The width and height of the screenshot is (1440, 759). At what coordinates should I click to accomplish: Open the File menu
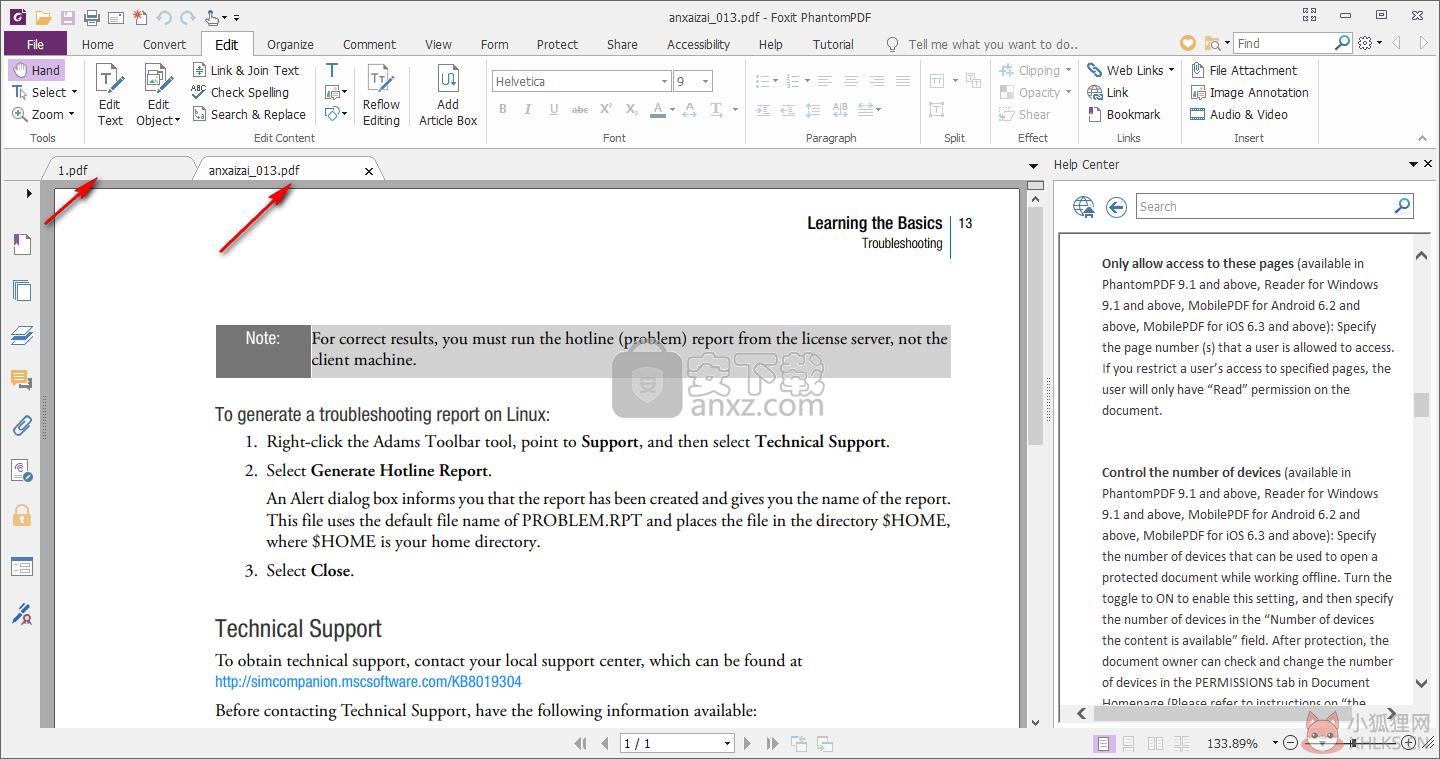pos(35,44)
